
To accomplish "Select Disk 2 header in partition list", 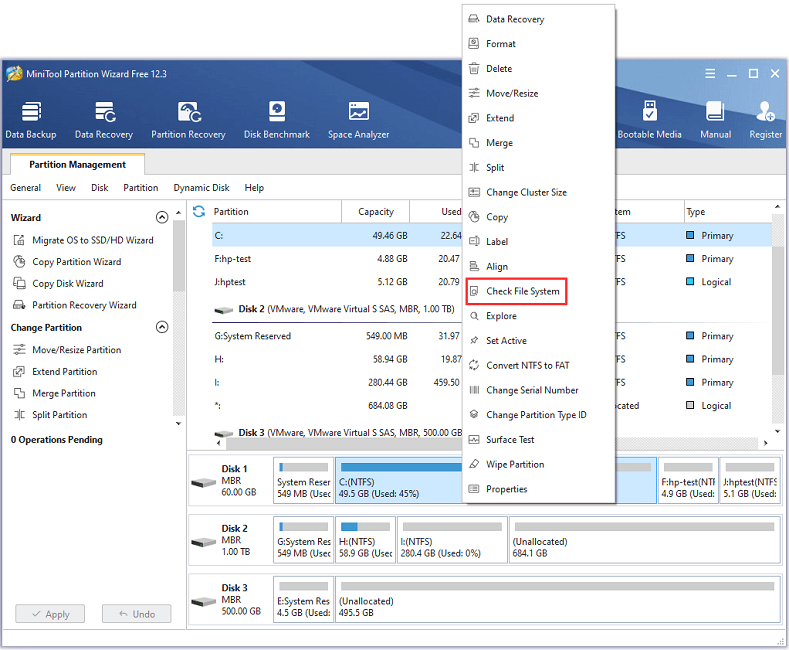I will point(335,309).
